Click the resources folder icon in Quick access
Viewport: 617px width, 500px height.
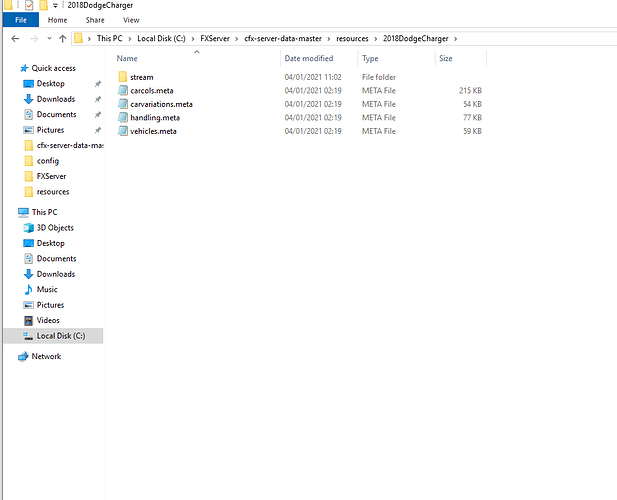tap(29, 192)
